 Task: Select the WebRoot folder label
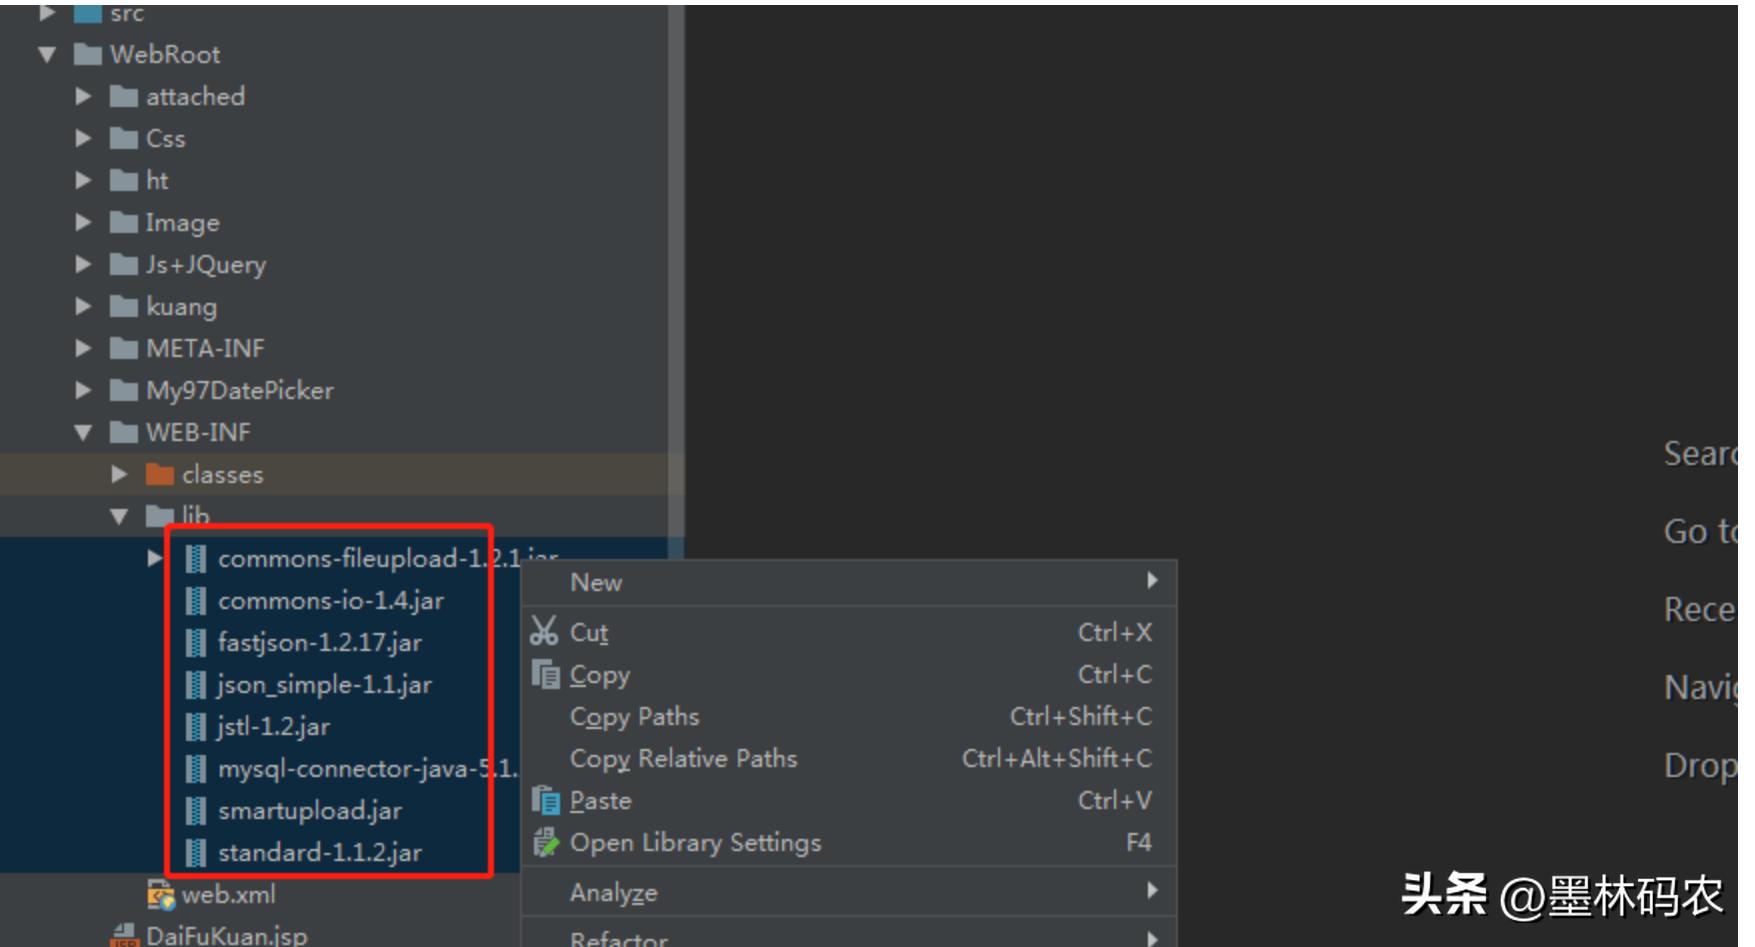[x=165, y=54]
